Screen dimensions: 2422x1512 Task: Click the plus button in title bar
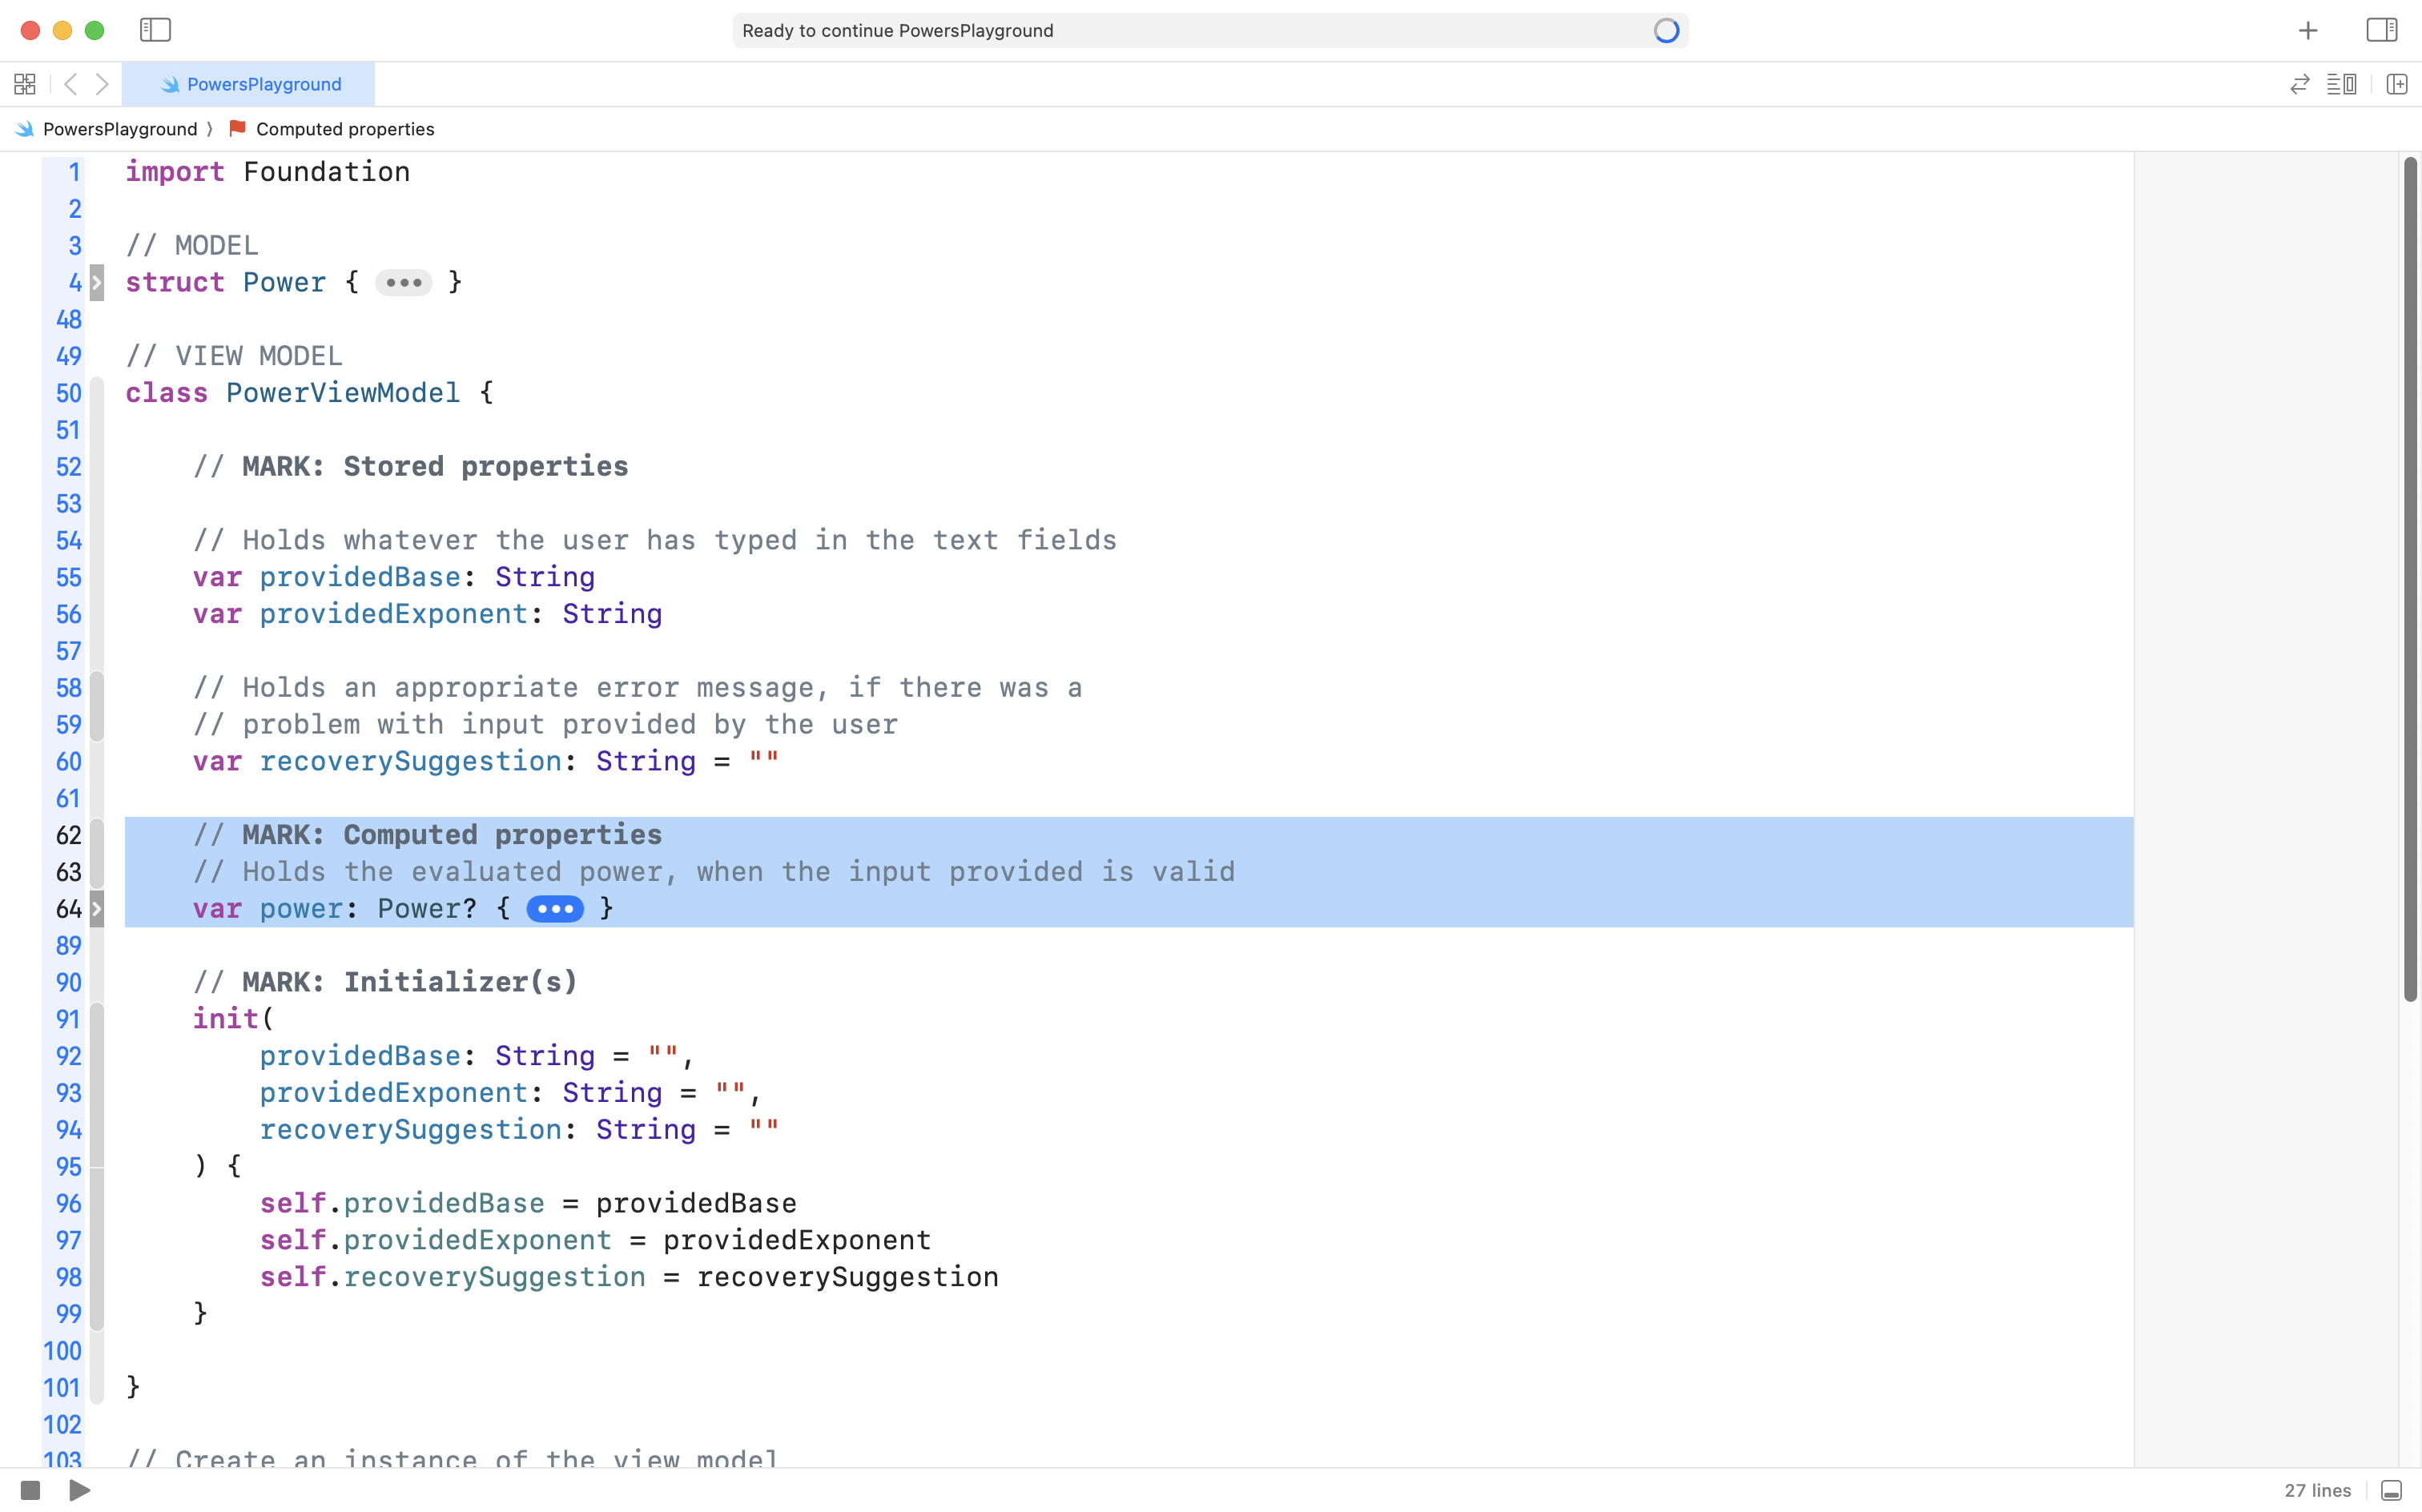(2308, 30)
